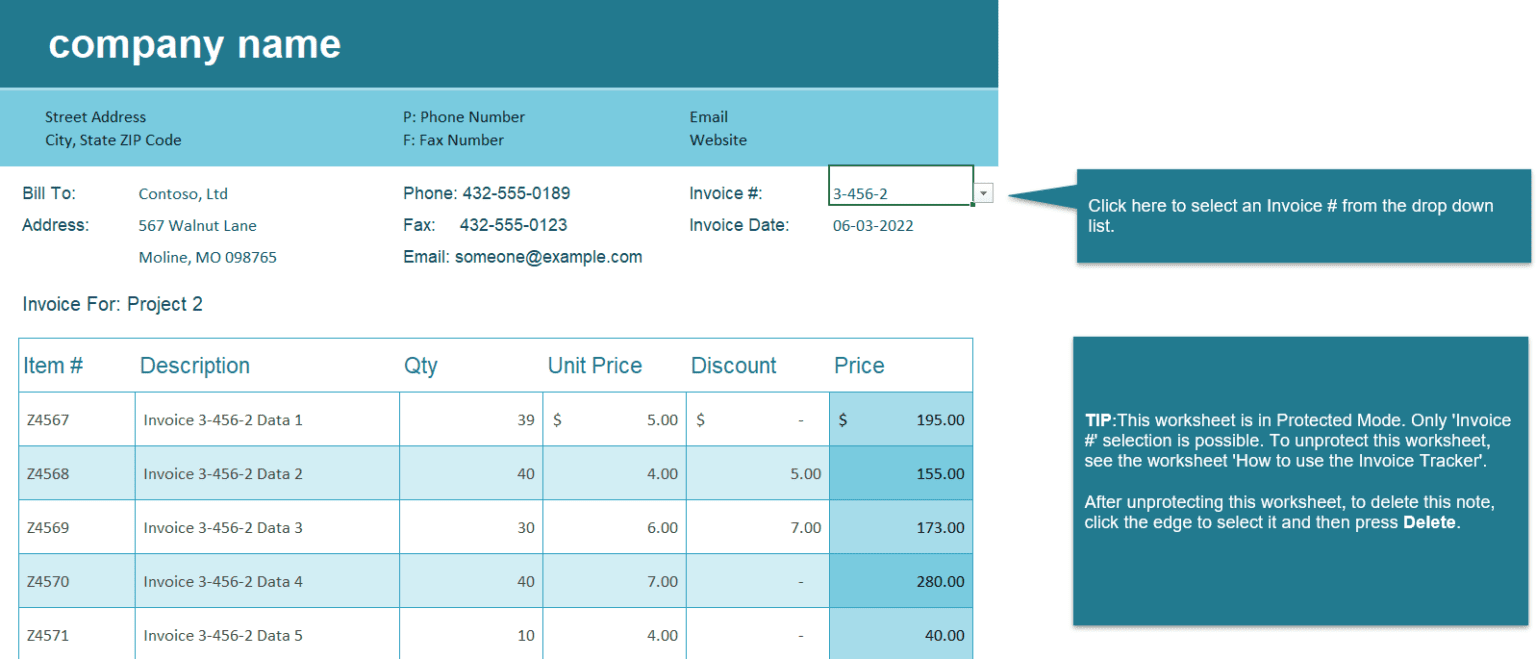Click the Description column header
Screen dimensions: 1536x659
tap(194, 365)
